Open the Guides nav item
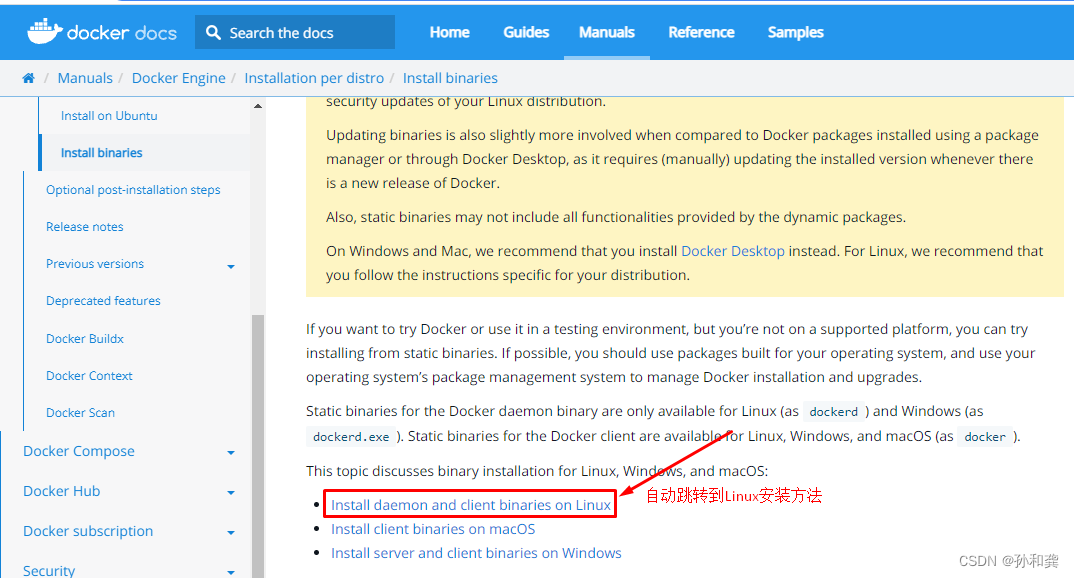1074x578 pixels. (x=526, y=32)
